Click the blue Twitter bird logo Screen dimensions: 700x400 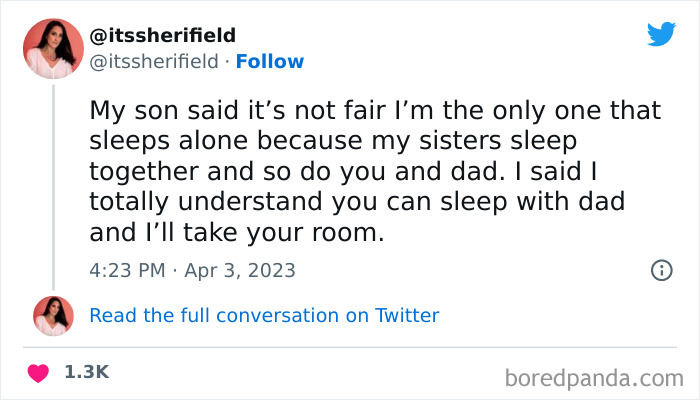[x=661, y=34]
